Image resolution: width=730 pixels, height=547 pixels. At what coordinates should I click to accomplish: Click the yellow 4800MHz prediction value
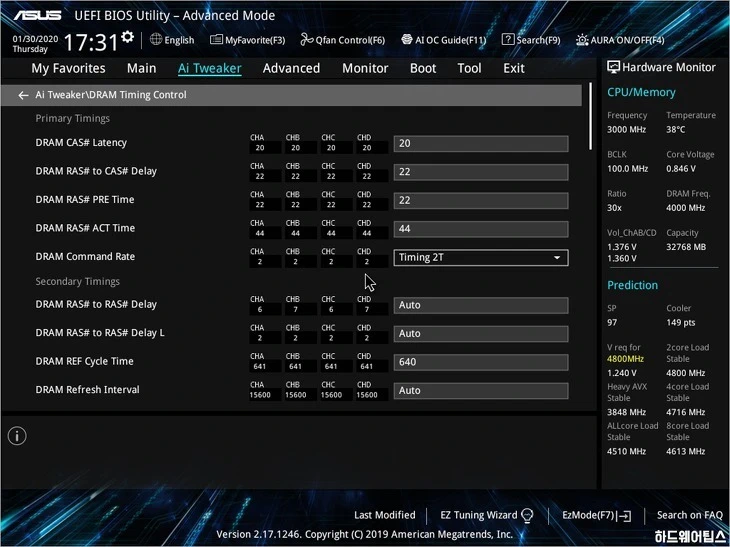(x=625, y=359)
